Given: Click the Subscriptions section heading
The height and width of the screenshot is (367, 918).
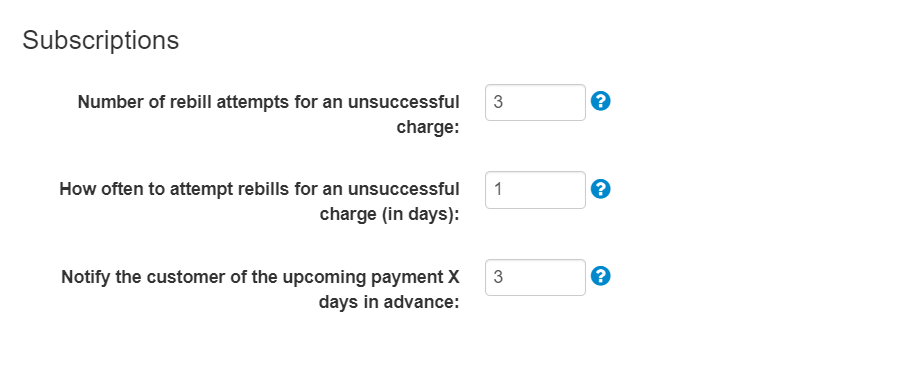Looking at the screenshot, I should click(101, 40).
